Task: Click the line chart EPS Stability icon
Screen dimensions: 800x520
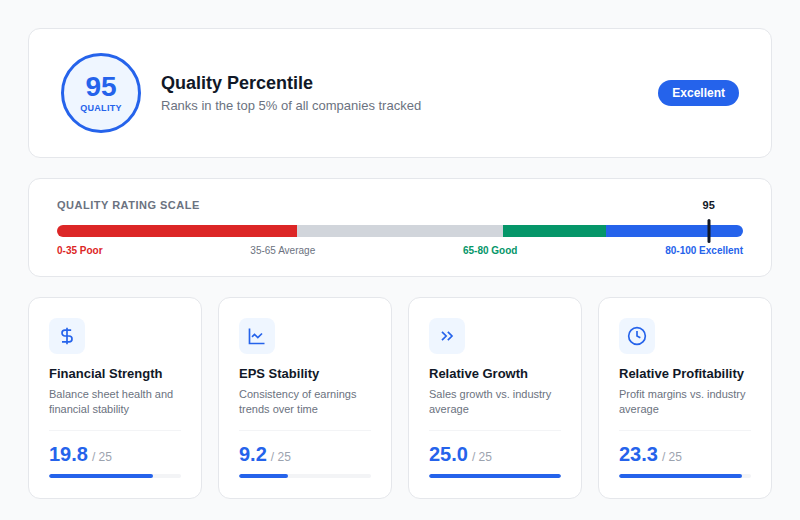Action: tap(257, 336)
